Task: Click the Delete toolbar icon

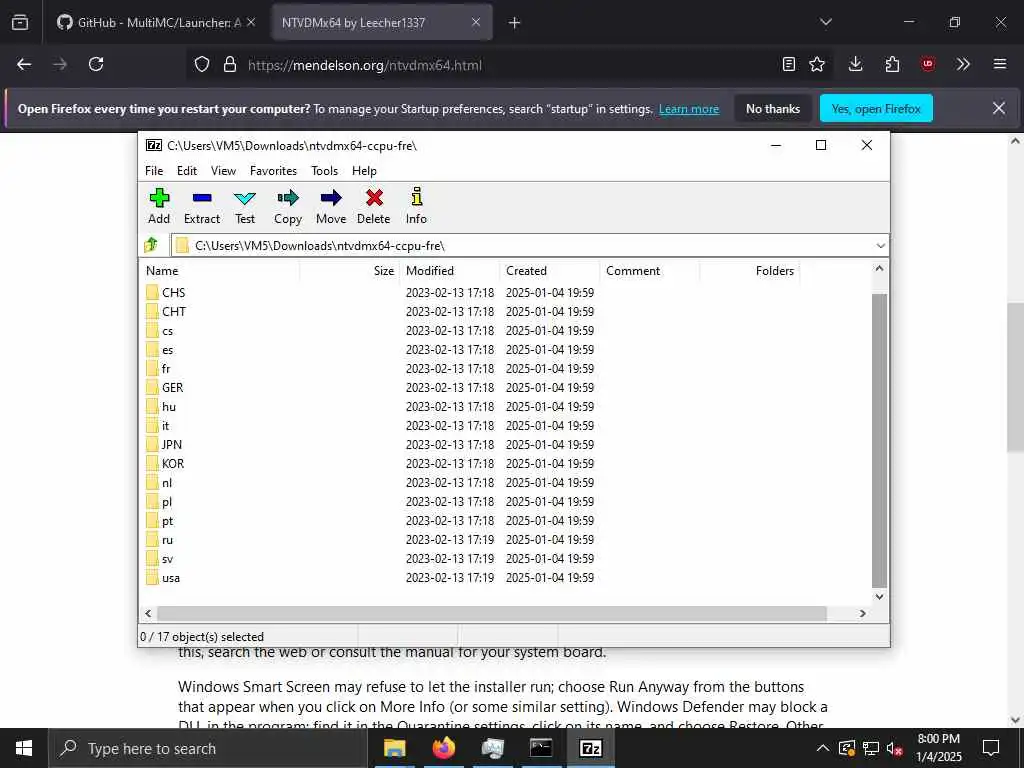Action: click(374, 206)
